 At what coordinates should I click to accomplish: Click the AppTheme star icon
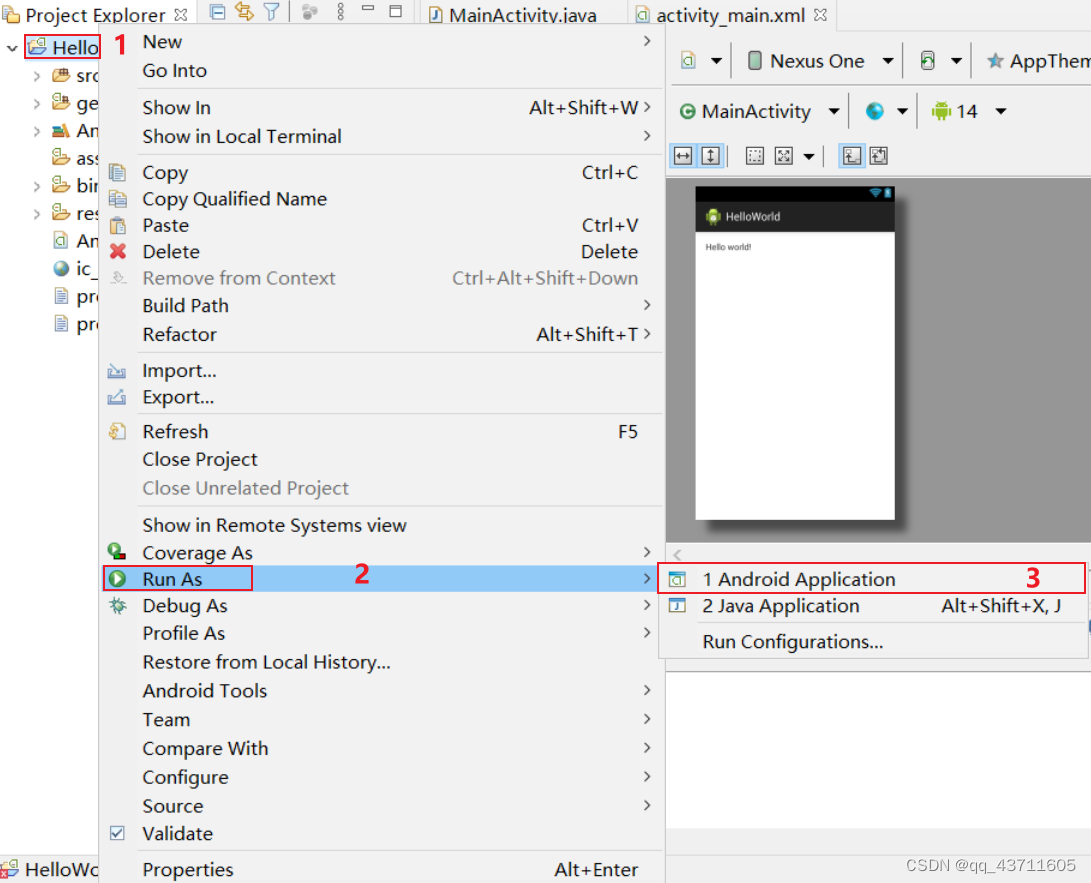(x=996, y=61)
